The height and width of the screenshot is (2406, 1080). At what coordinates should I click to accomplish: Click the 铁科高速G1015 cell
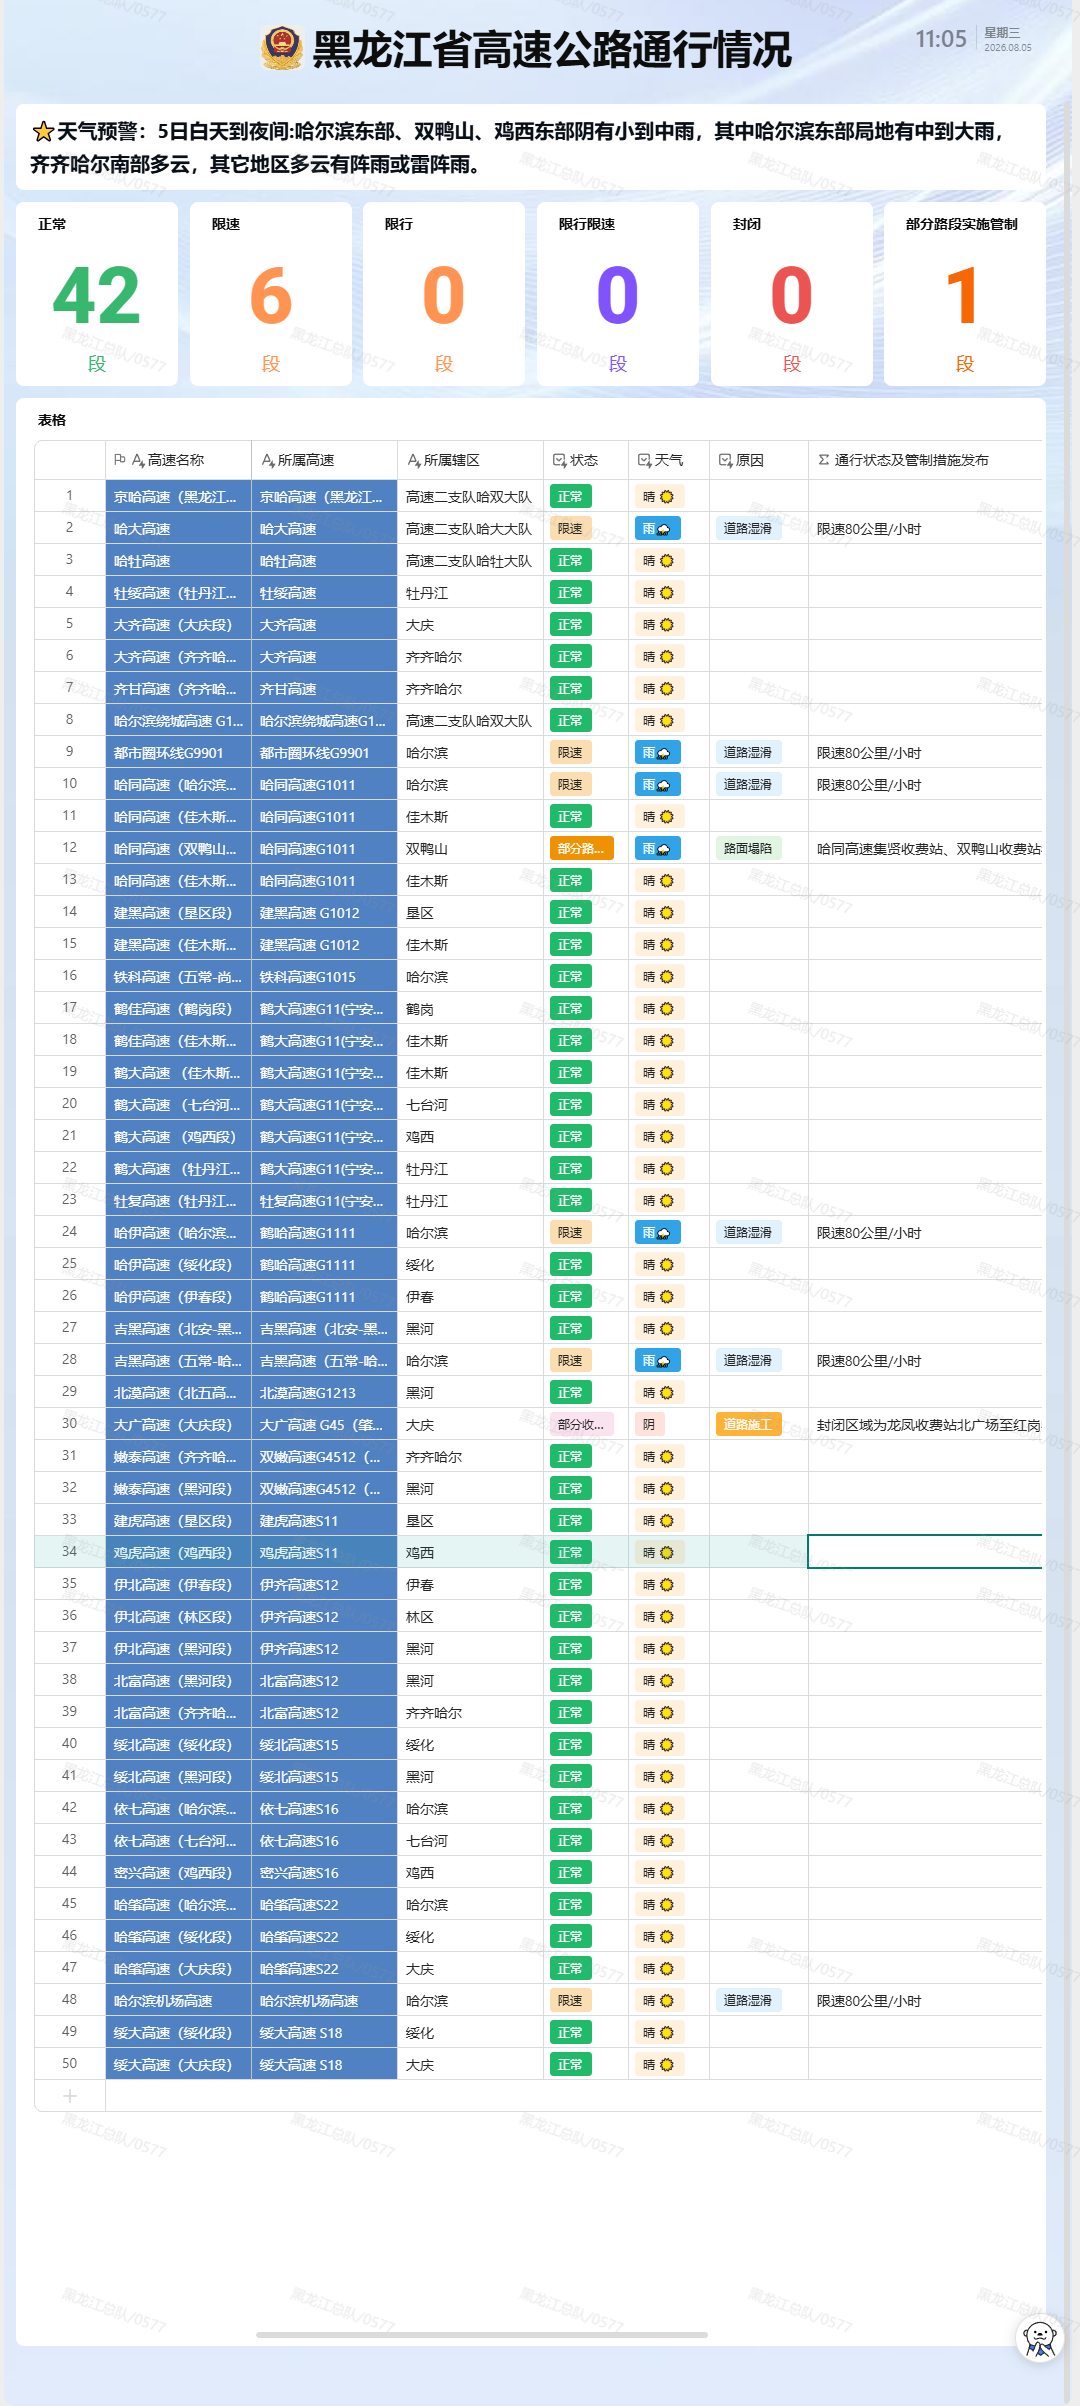coord(324,976)
